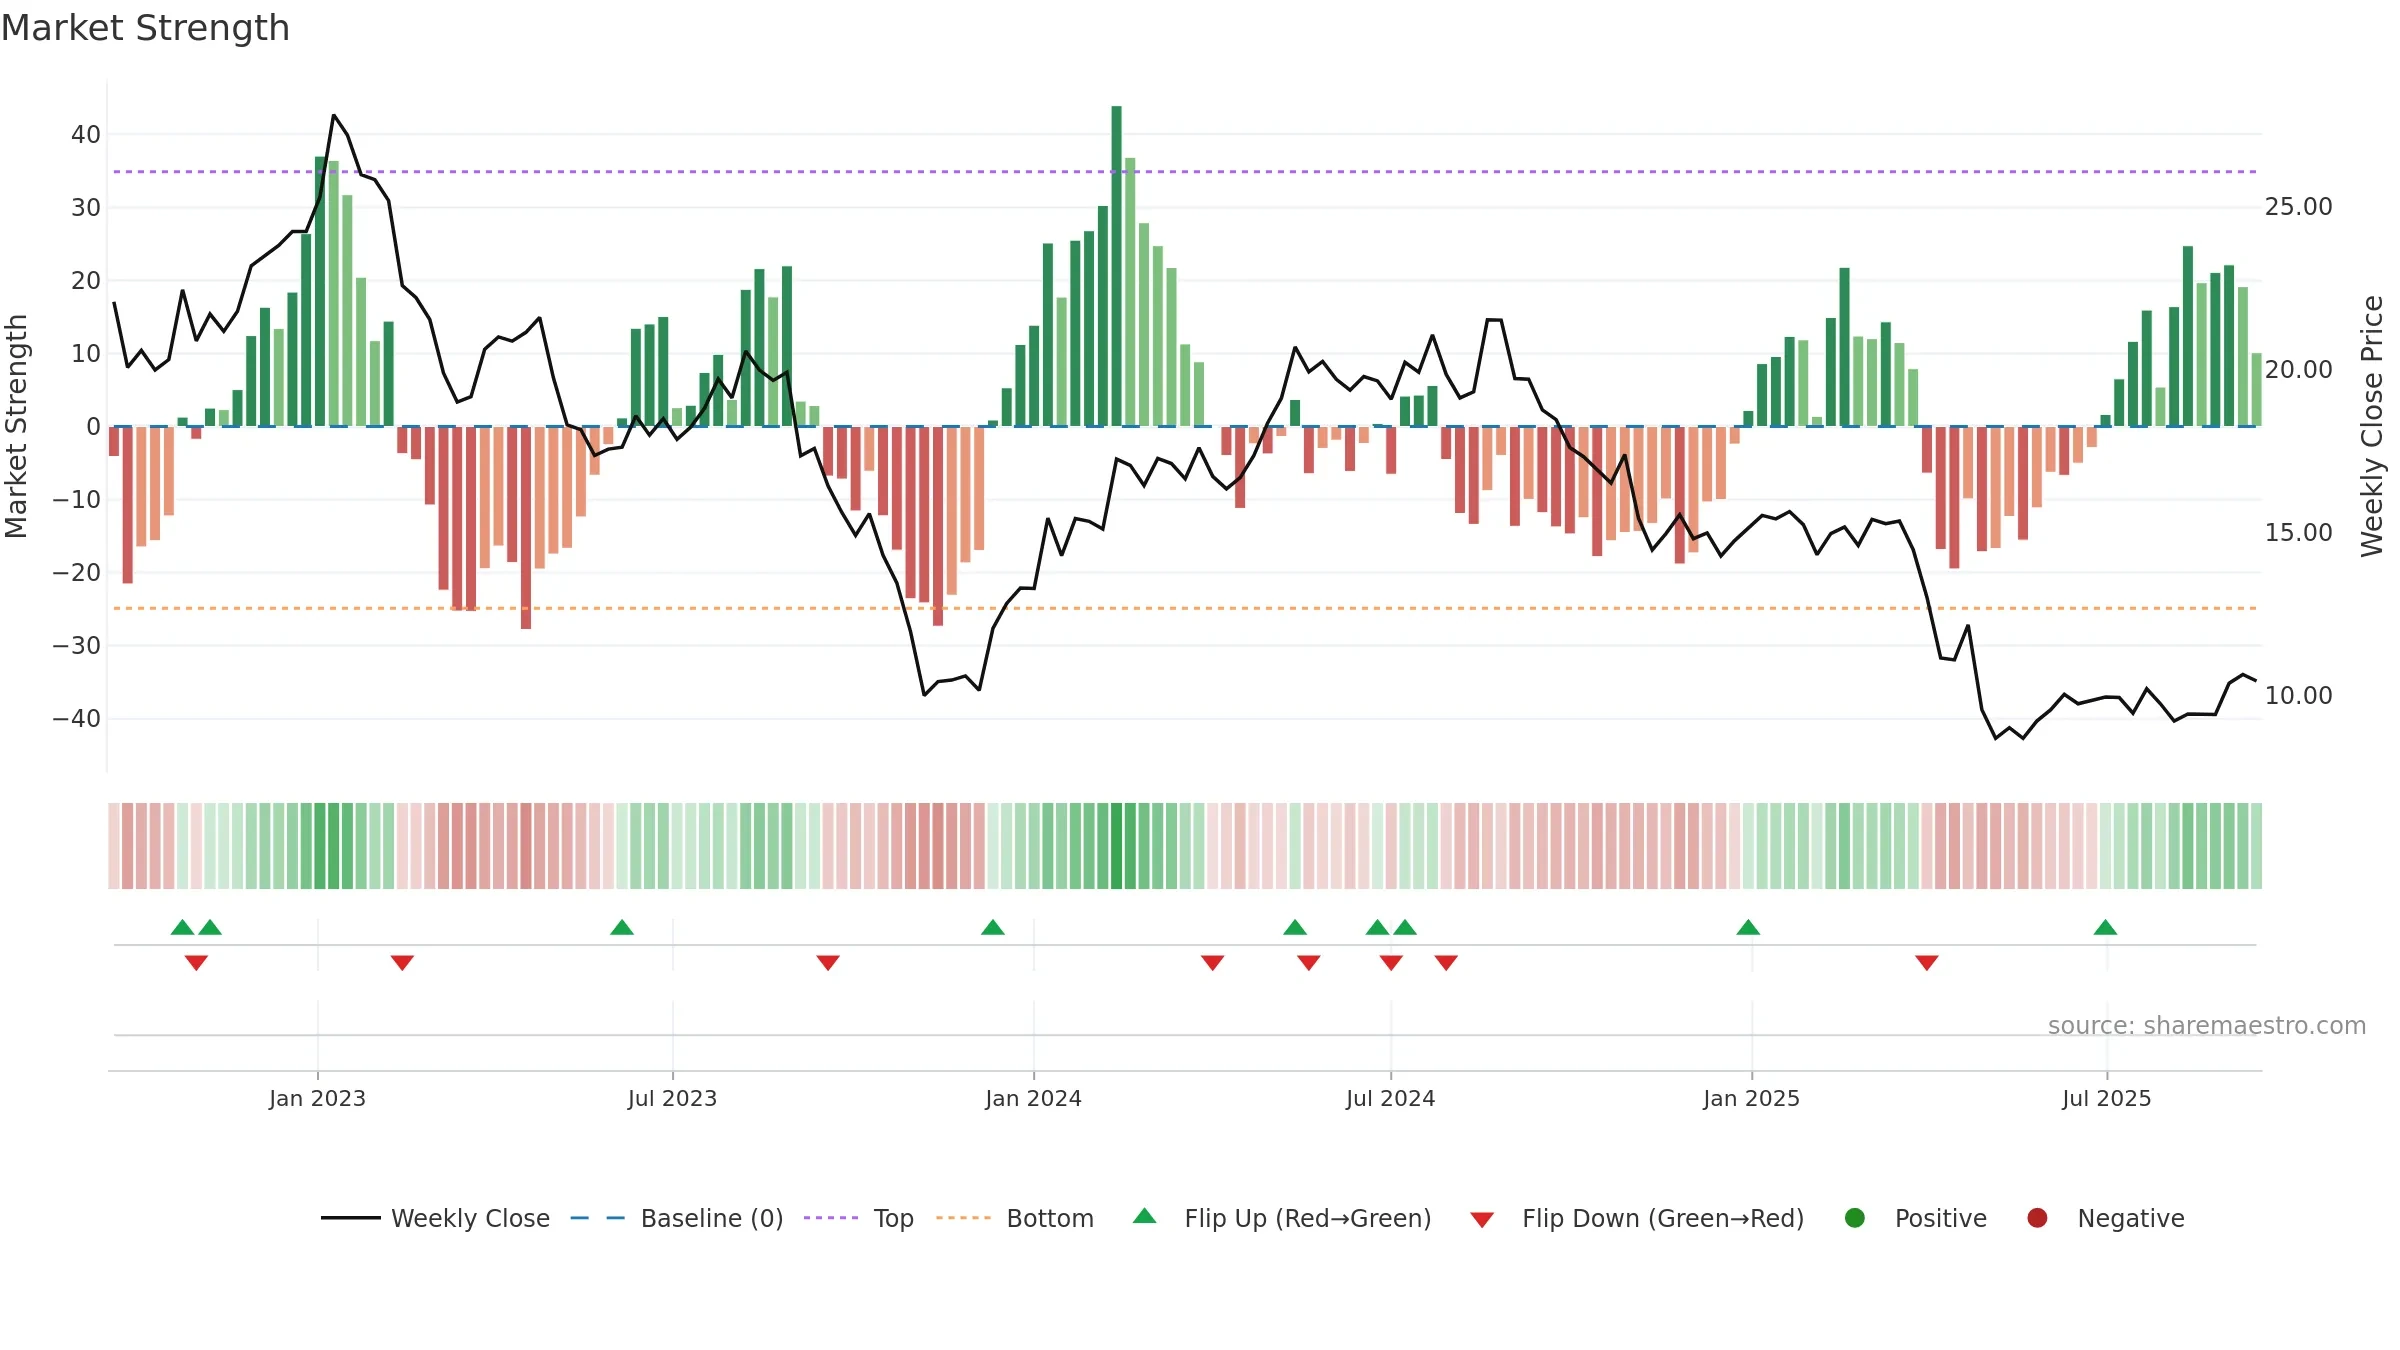Toggle the Weekly Close legend entry
Image resolution: width=2400 pixels, height=1350 pixels.
coord(436,1218)
